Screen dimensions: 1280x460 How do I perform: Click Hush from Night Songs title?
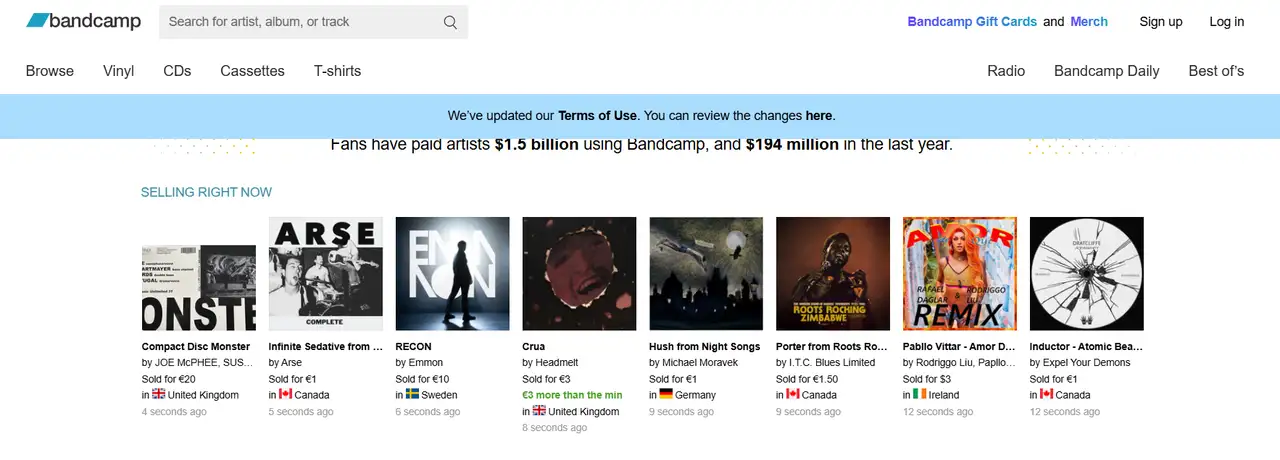pyautogui.click(x=705, y=347)
